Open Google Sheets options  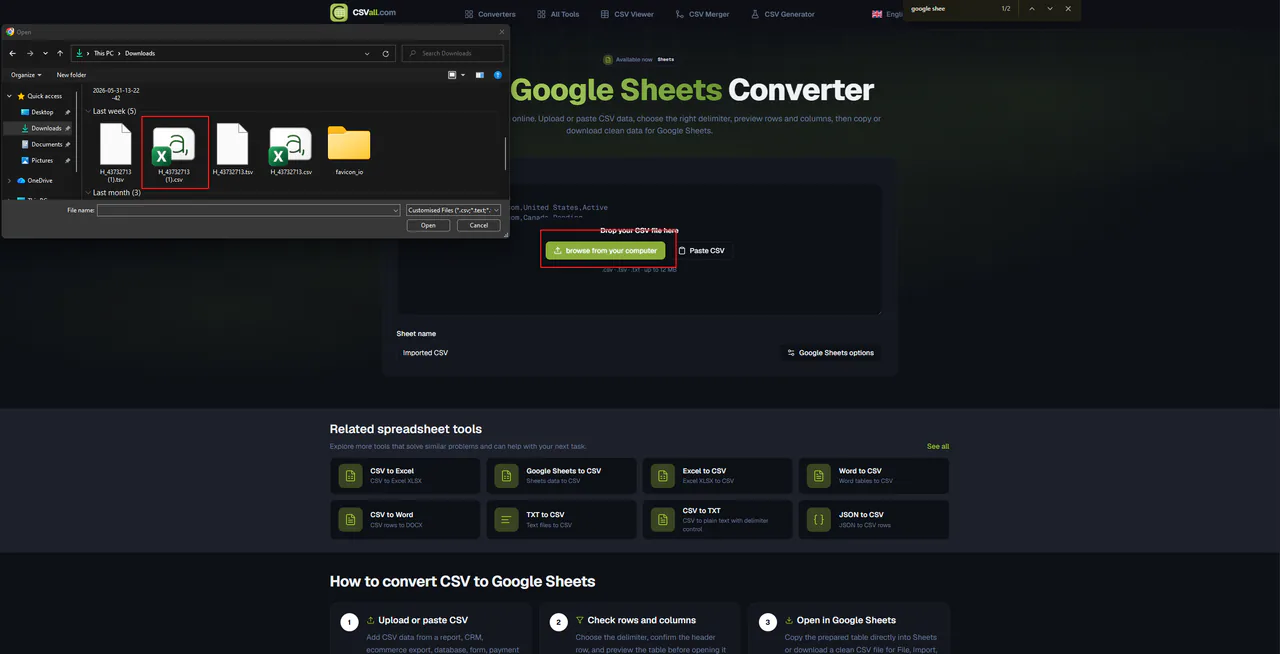[x=830, y=353]
